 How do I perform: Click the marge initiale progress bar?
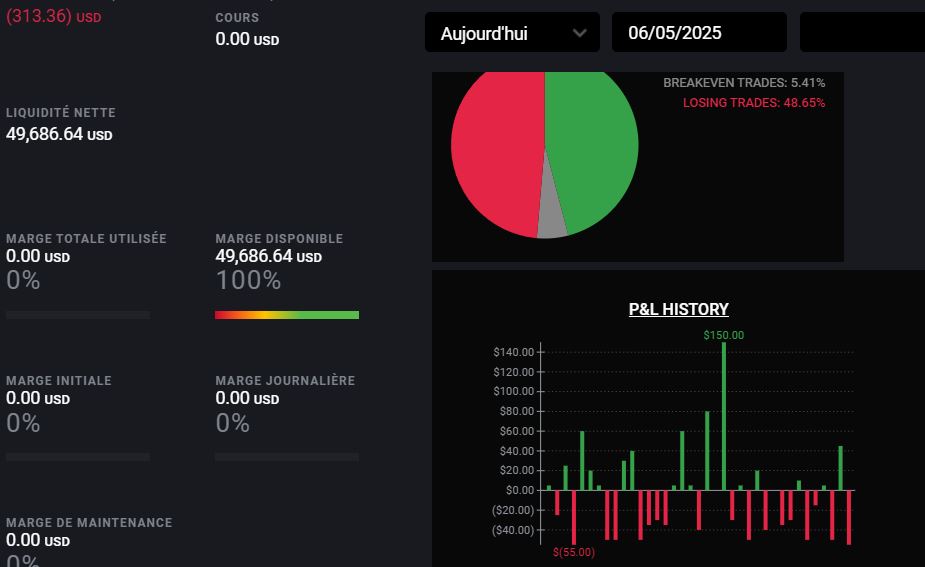78,457
